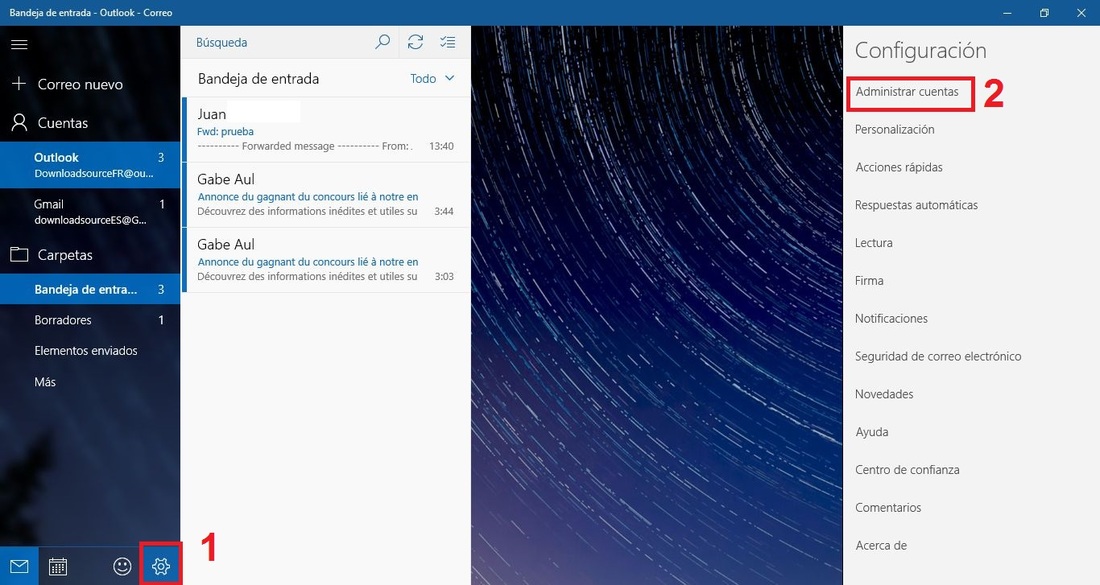Open the Borradores folder
This screenshot has width=1100, height=585.
[90, 320]
